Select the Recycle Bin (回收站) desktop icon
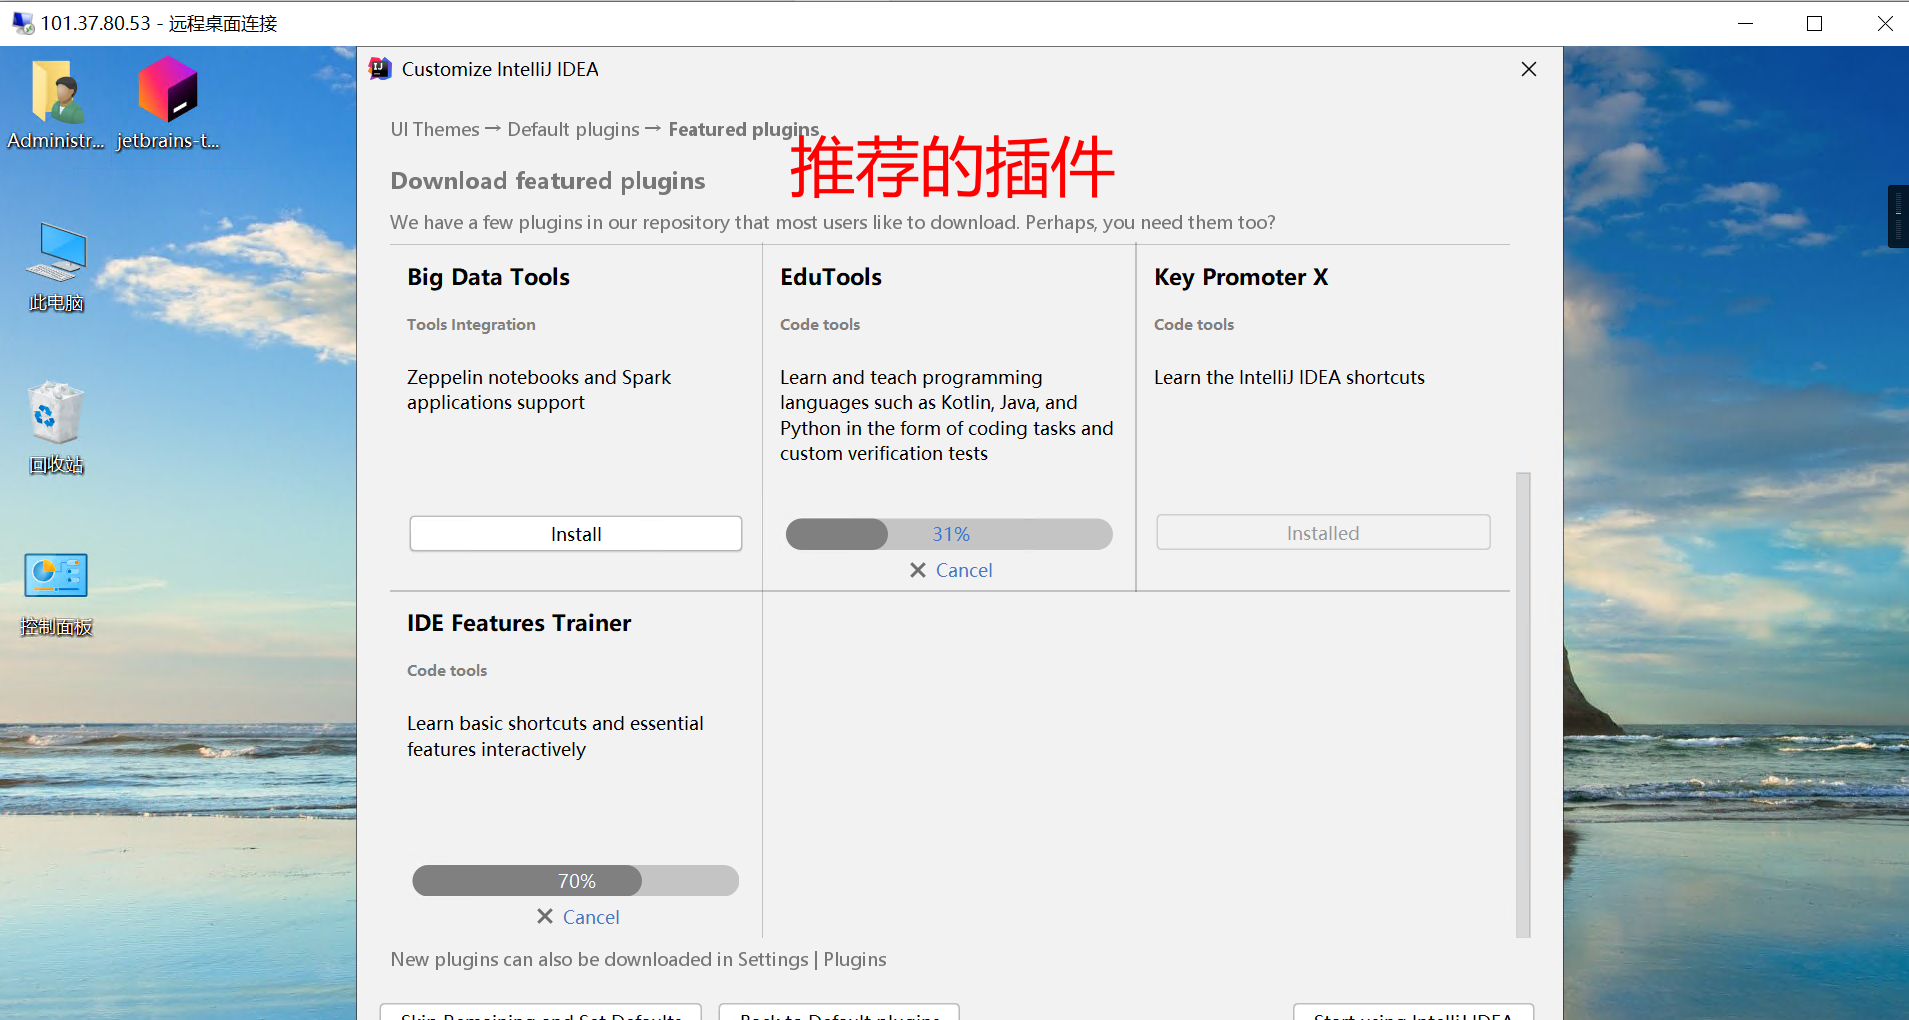Viewport: 1909px width, 1020px height. [x=56, y=428]
